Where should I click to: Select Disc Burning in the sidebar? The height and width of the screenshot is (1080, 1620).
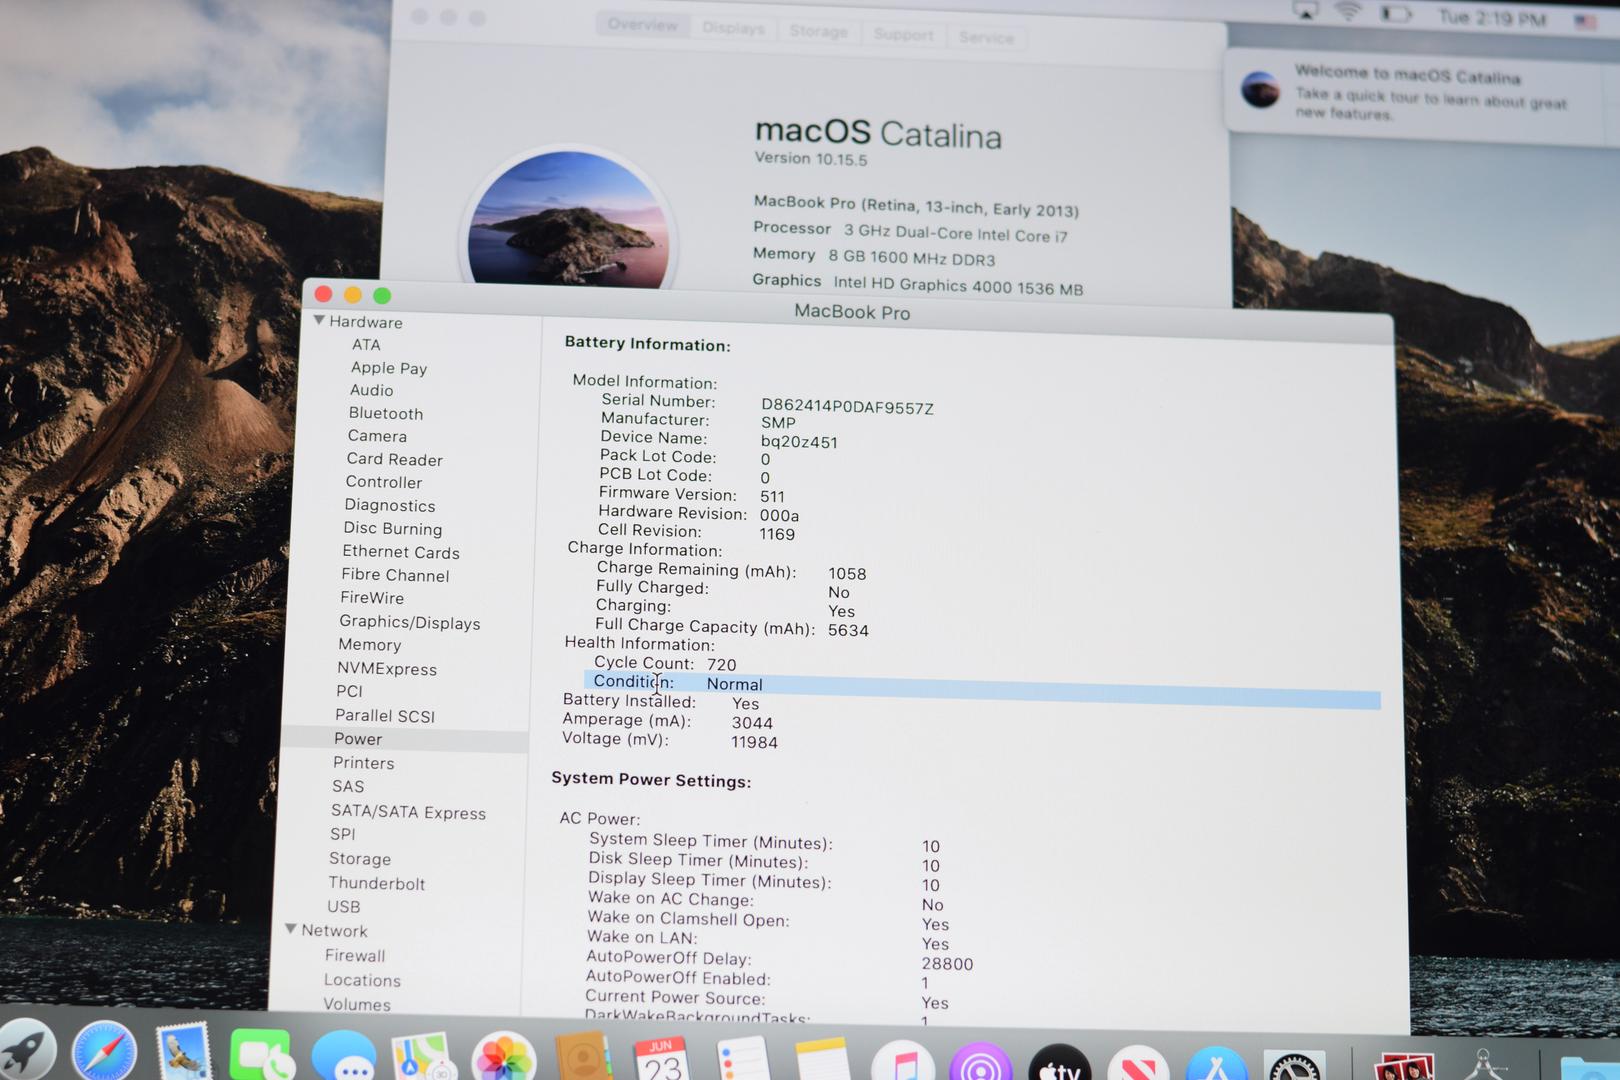(x=393, y=528)
